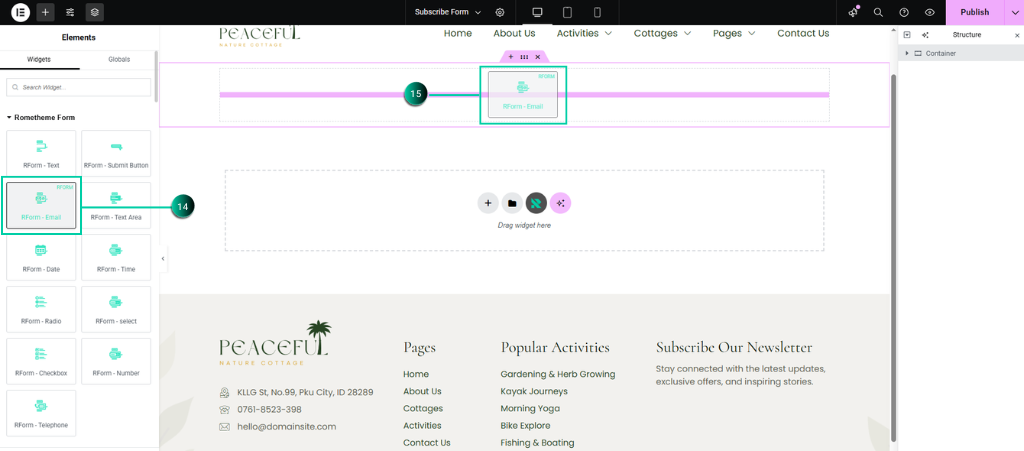
Task: Add new container with canvas plus button
Action: click(x=488, y=203)
